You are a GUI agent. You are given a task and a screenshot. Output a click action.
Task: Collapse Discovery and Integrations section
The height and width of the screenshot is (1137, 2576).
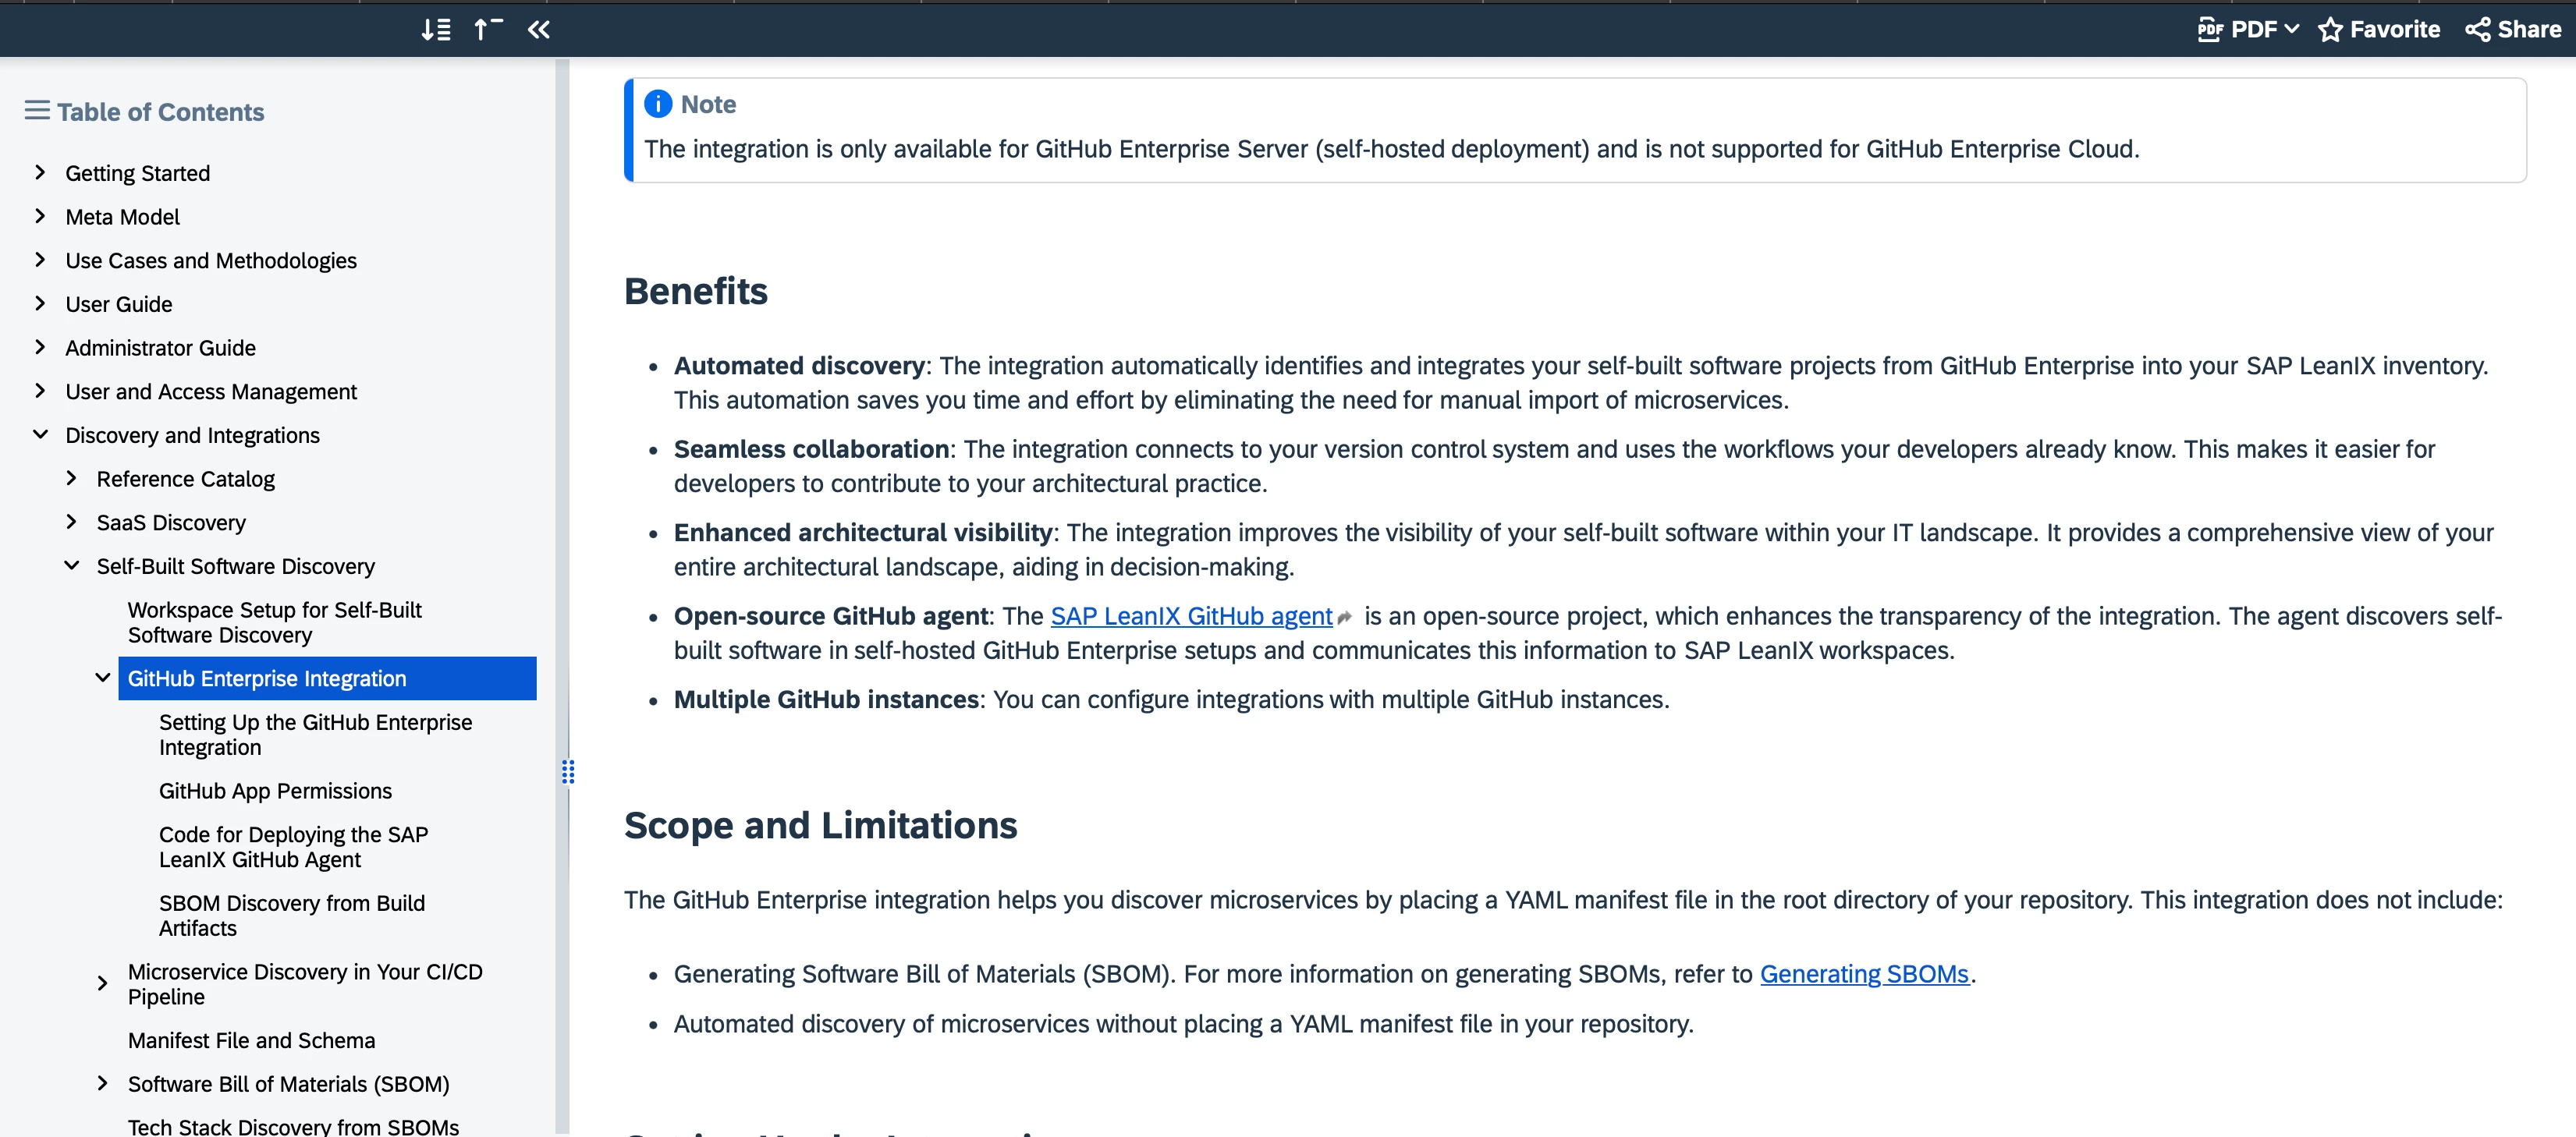coord(40,435)
